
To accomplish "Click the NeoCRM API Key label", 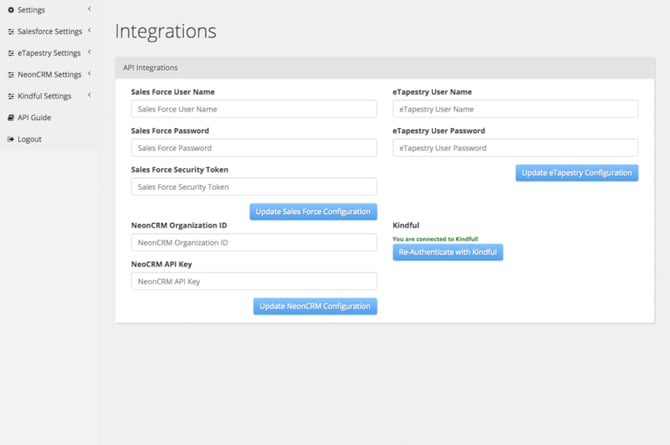I will point(162,264).
